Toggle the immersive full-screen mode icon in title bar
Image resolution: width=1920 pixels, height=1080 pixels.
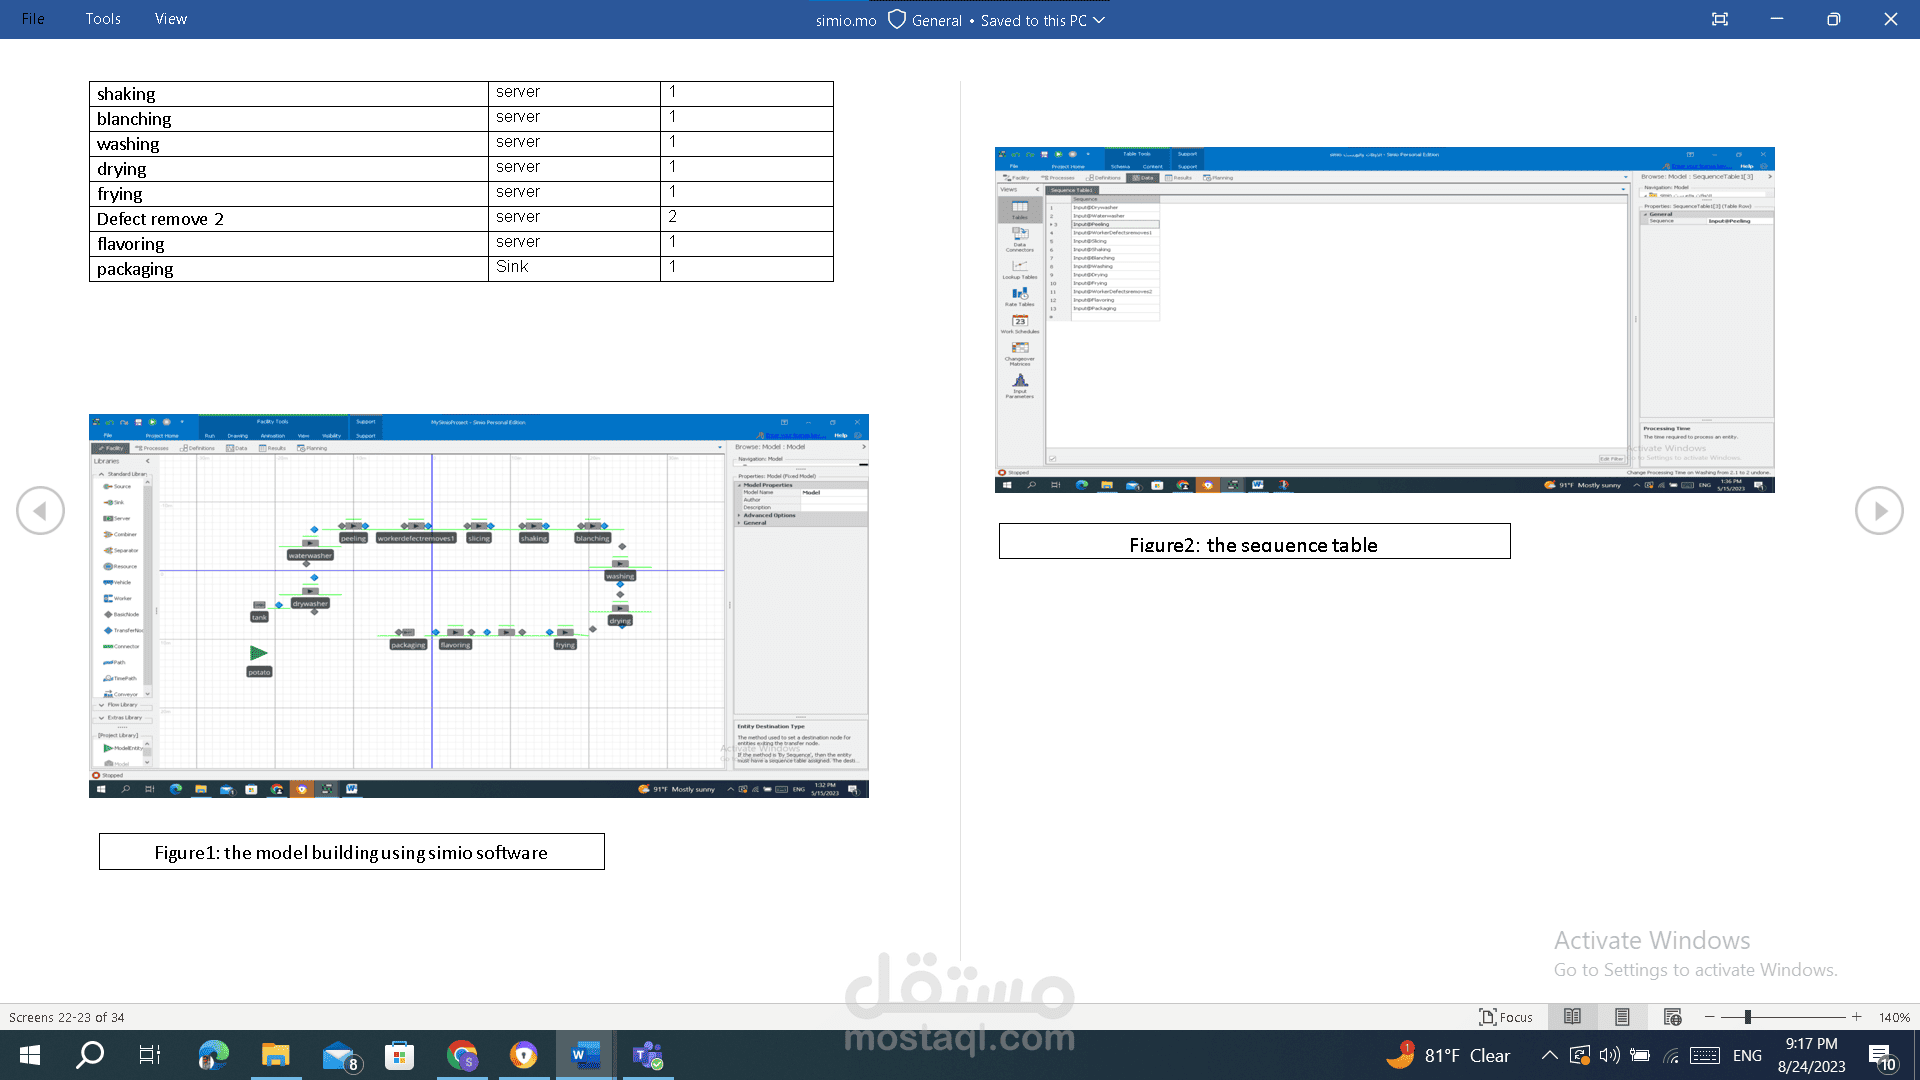click(x=1720, y=19)
